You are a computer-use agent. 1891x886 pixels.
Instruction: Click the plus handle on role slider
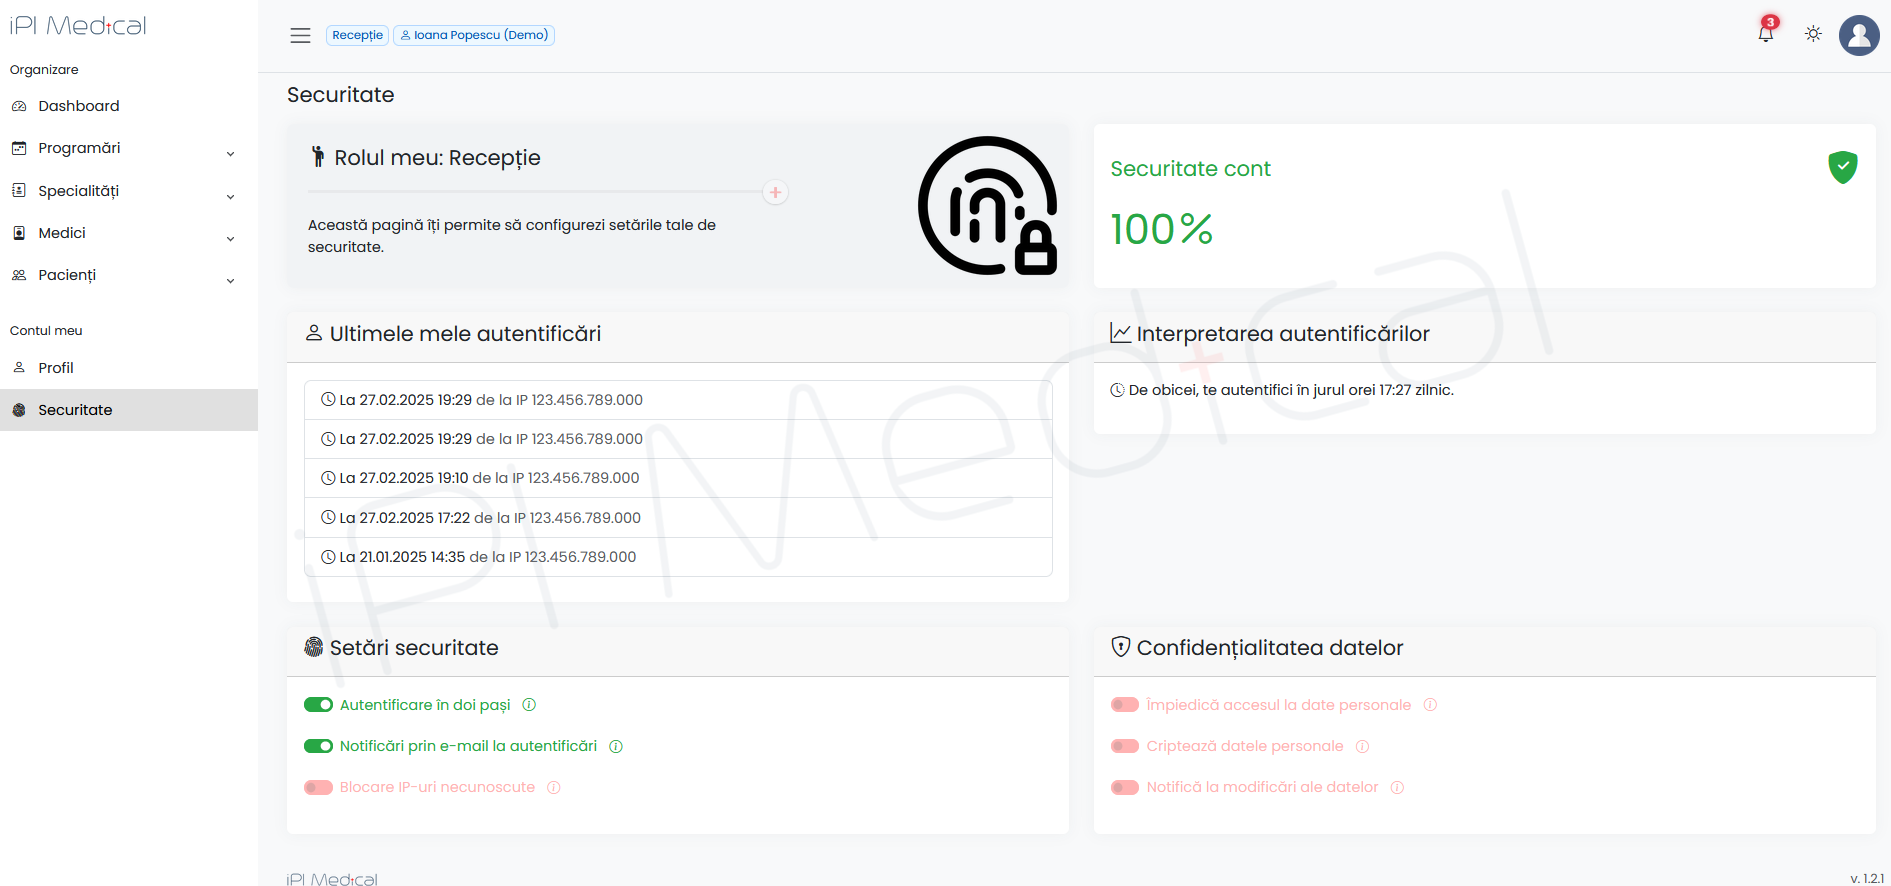pyautogui.click(x=775, y=192)
